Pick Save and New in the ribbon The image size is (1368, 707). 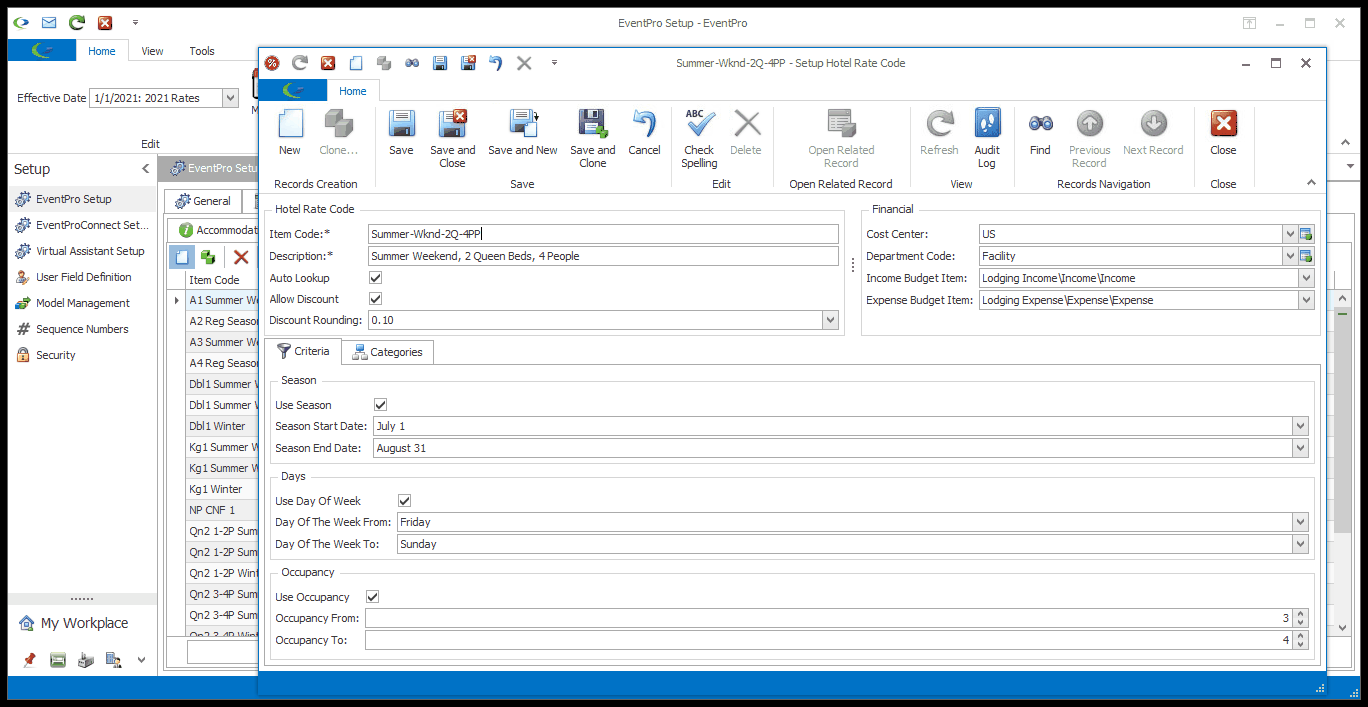click(523, 133)
